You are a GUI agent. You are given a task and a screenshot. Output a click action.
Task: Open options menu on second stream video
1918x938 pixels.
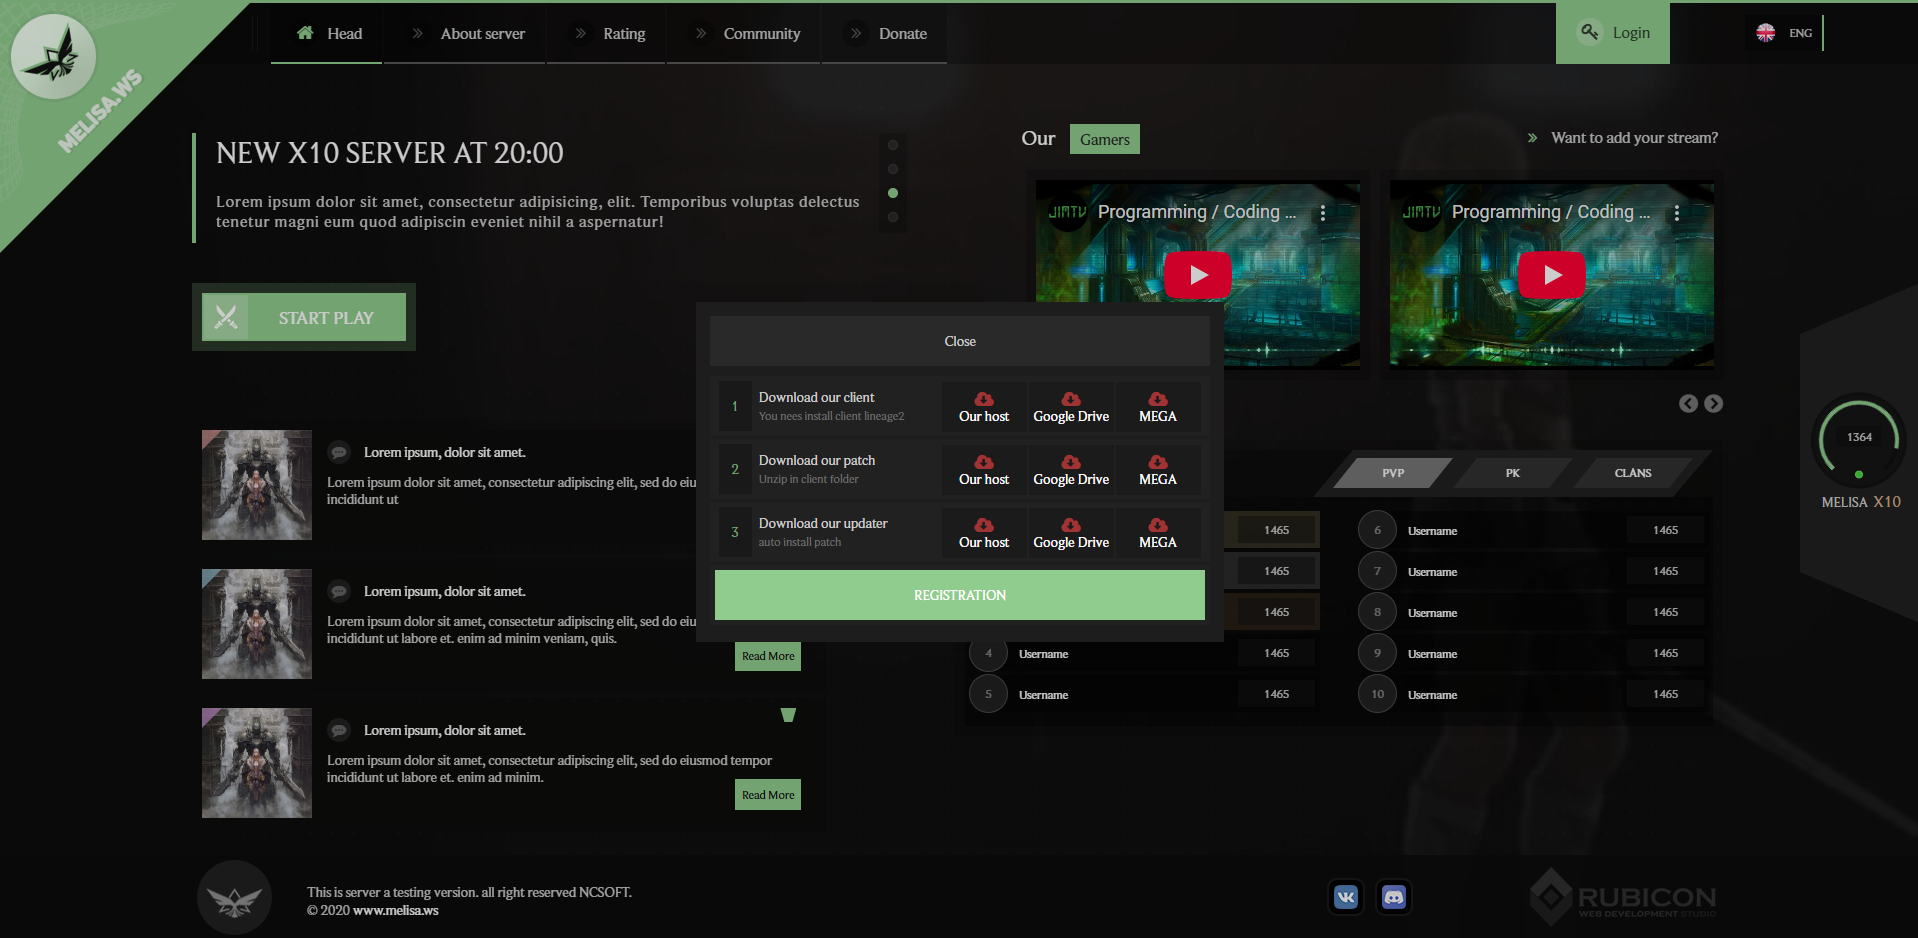tap(1677, 213)
